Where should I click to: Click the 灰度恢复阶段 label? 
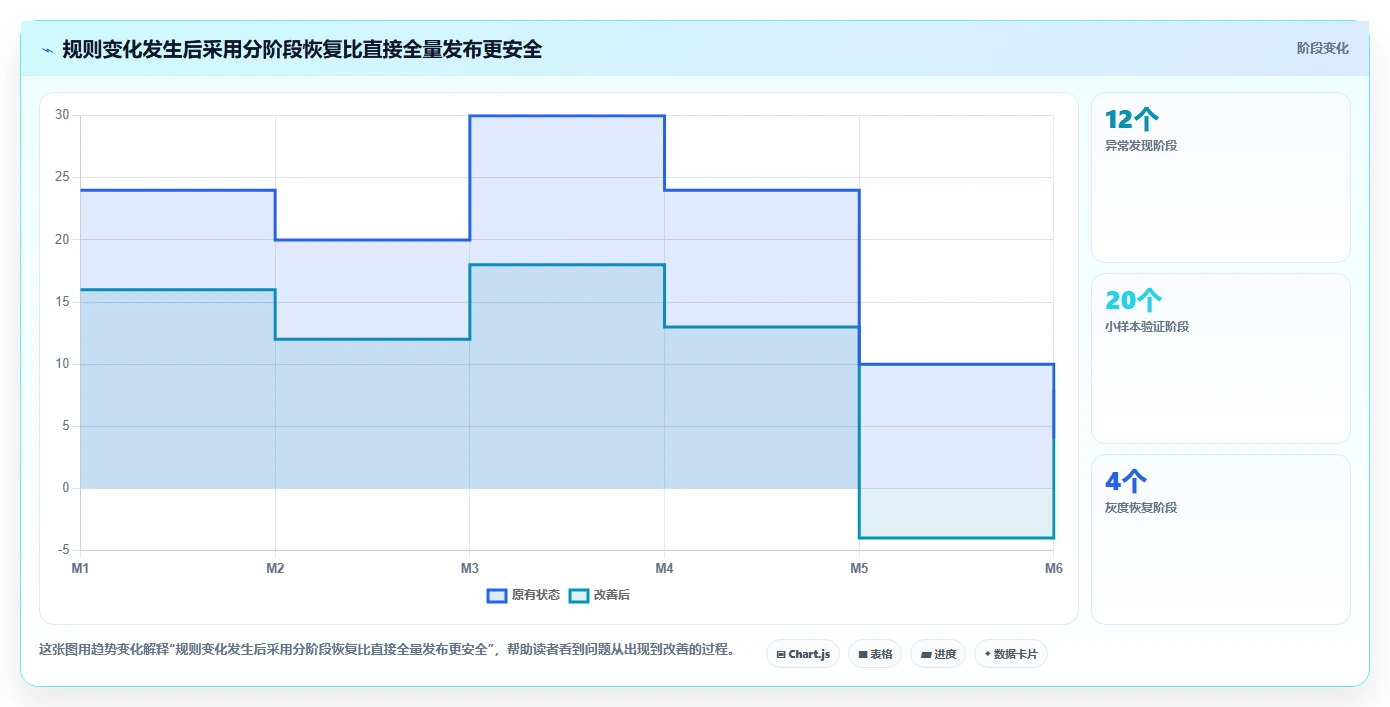[1141, 507]
